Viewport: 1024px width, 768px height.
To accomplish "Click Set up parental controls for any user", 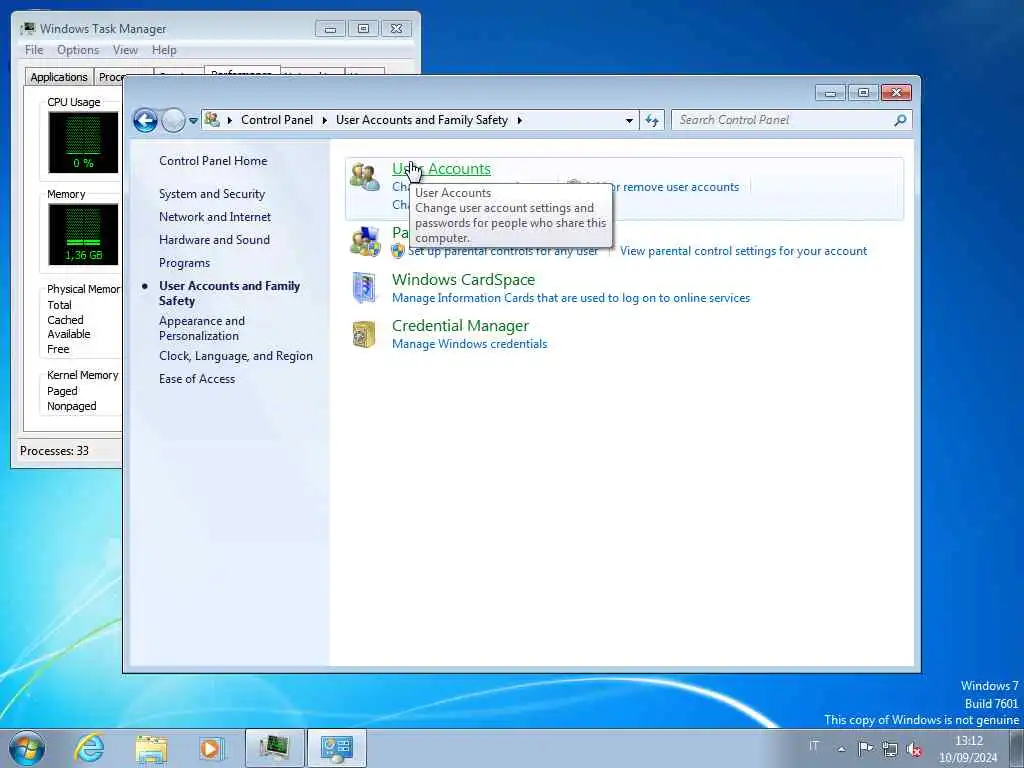I will click(x=503, y=251).
